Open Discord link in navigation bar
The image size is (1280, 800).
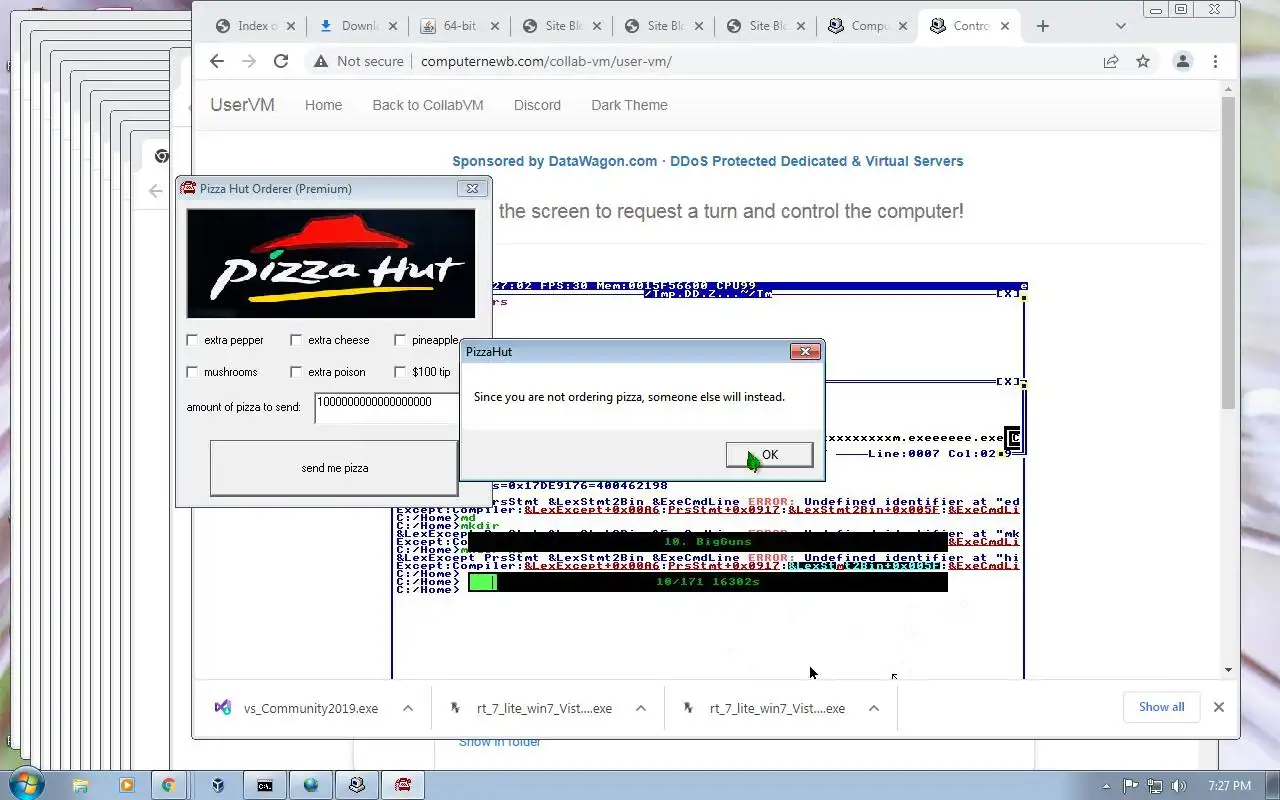(537, 105)
